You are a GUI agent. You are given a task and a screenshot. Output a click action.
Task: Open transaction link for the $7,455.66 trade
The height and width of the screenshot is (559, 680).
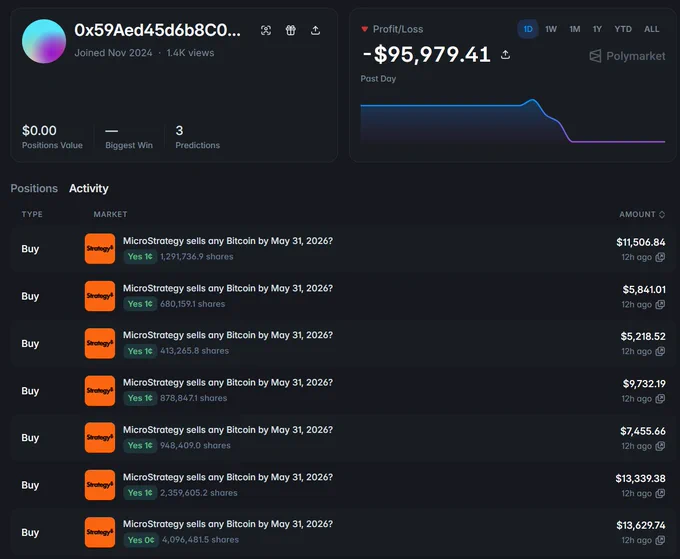click(x=660, y=446)
